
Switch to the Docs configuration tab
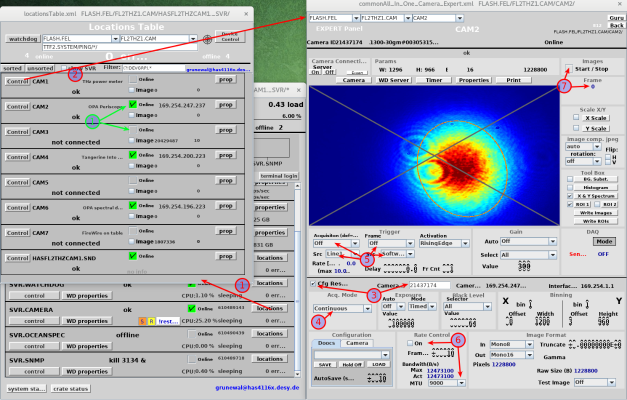[x=328, y=341]
